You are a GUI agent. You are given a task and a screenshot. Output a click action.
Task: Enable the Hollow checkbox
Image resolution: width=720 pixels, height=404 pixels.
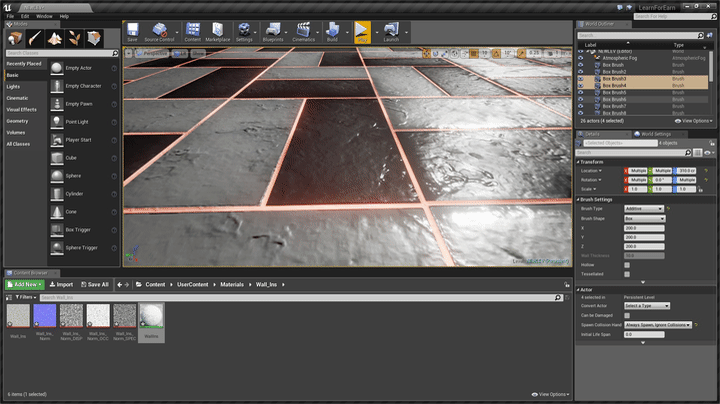point(627,265)
